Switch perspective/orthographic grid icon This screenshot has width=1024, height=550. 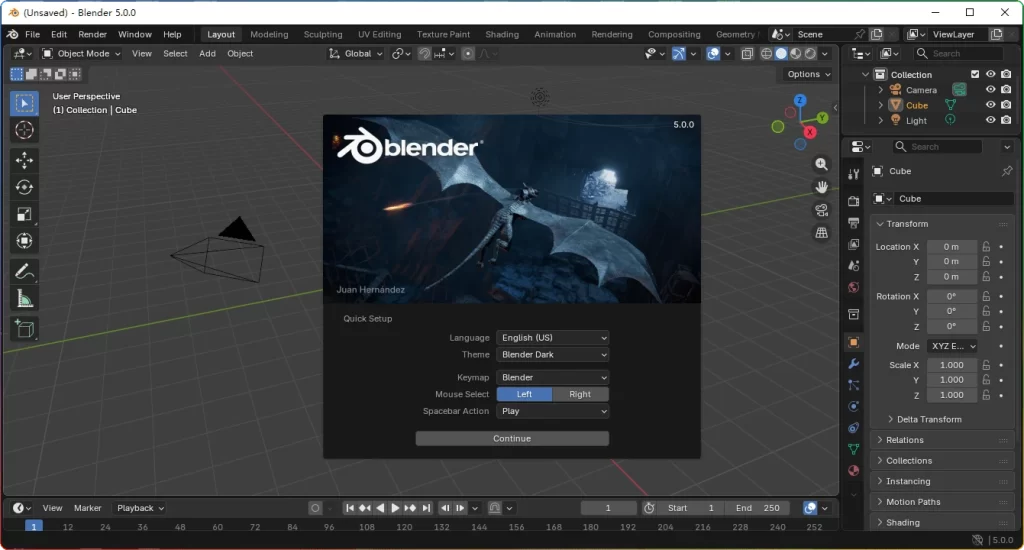click(x=822, y=233)
